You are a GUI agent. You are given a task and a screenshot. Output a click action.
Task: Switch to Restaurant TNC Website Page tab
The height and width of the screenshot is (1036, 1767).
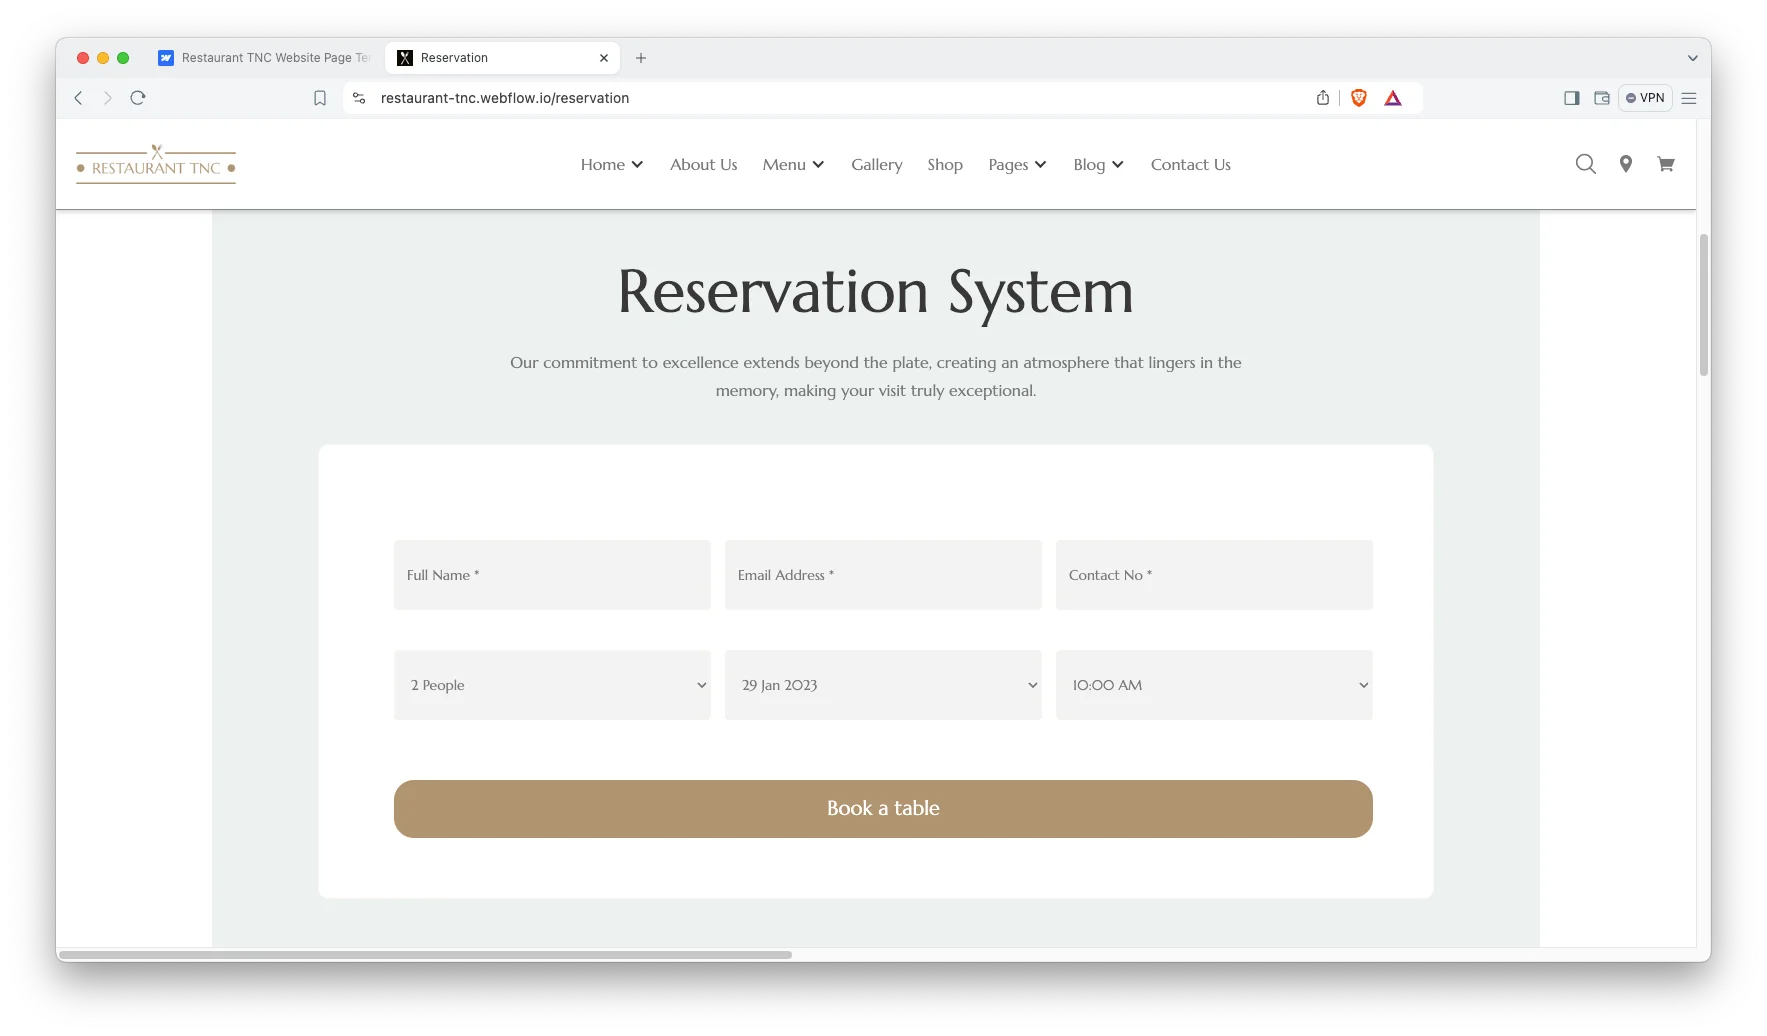coord(266,58)
